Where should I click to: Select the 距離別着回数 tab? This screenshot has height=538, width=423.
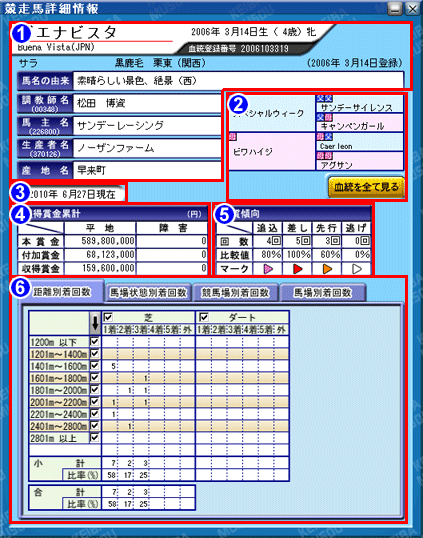(x=62, y=292)
